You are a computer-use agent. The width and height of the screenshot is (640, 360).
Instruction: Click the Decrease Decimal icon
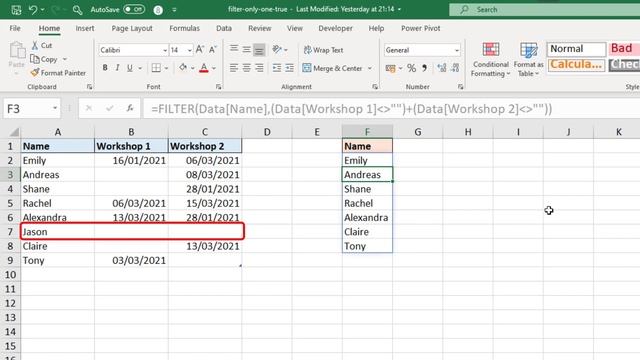(x=456, y=68)
